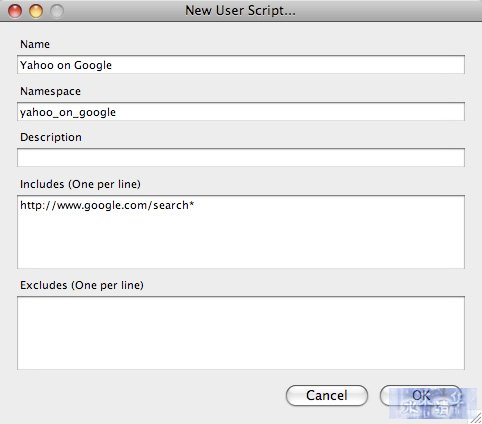Click the Name input field
The height and width of the screenshot is (424, 482).
[x=241, y=65]
